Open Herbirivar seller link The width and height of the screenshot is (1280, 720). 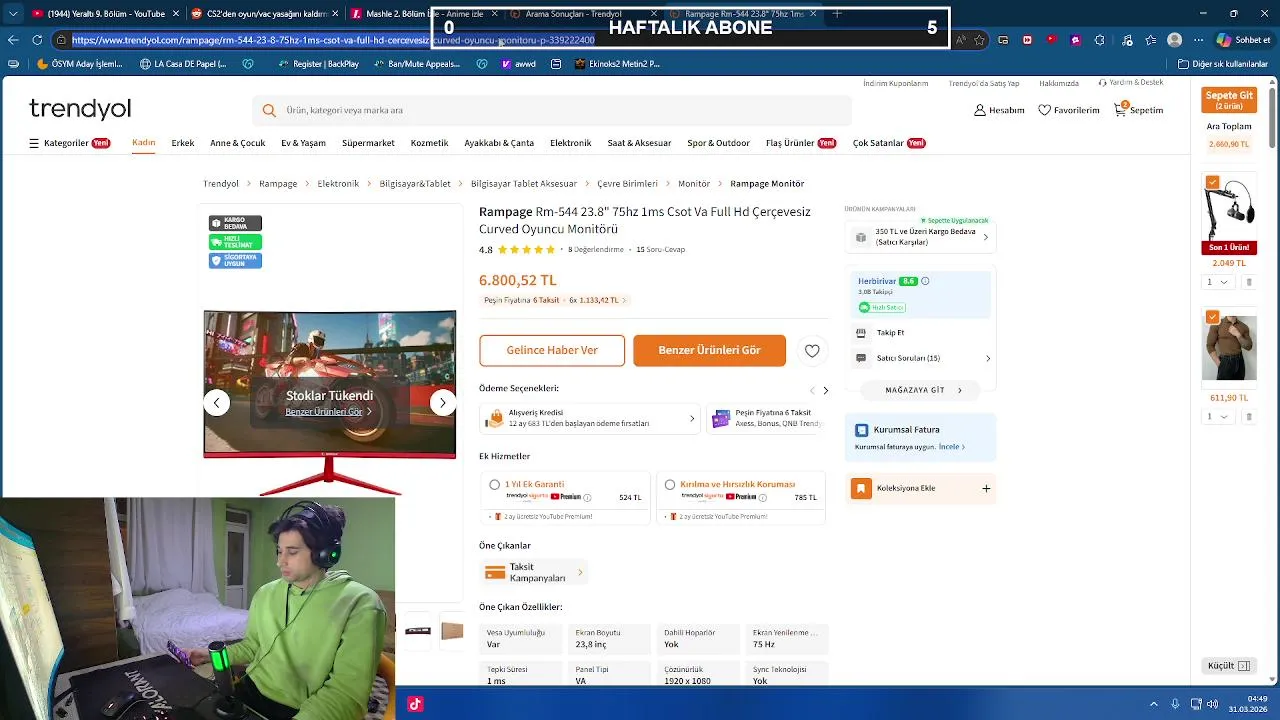click(x=877, y=281)
